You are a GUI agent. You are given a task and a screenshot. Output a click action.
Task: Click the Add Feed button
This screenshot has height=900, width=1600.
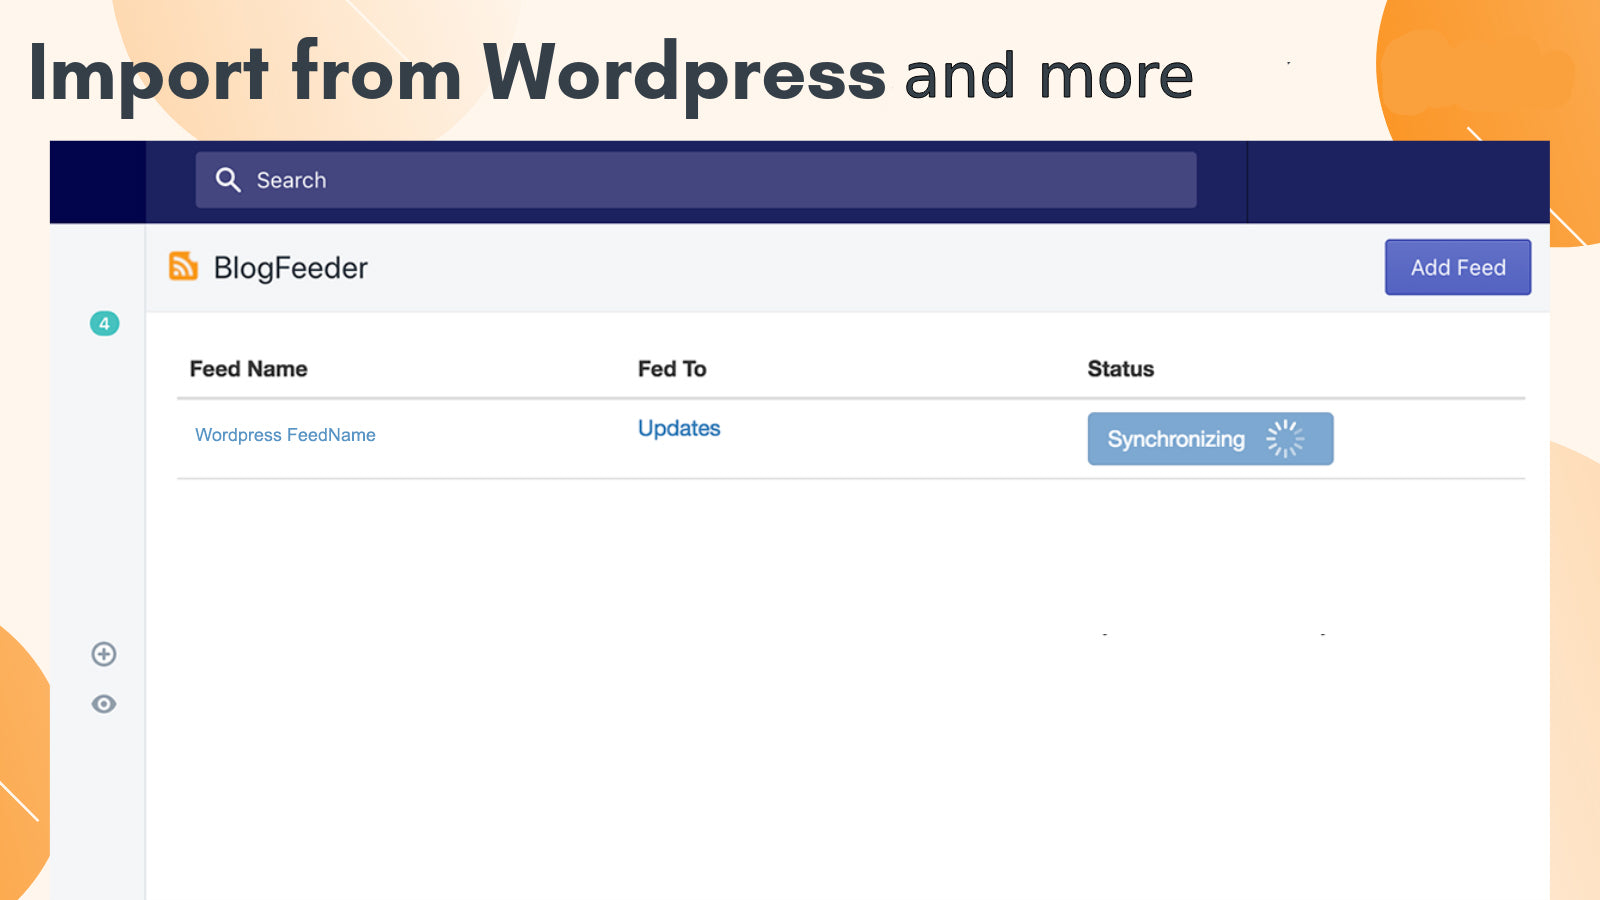coord(1458,267)
